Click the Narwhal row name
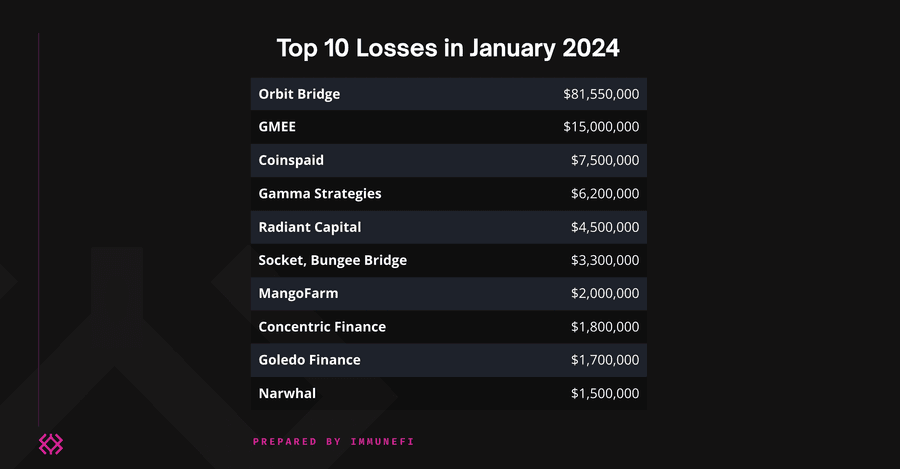This screenshot has width=900, height=469. [287, 393]
